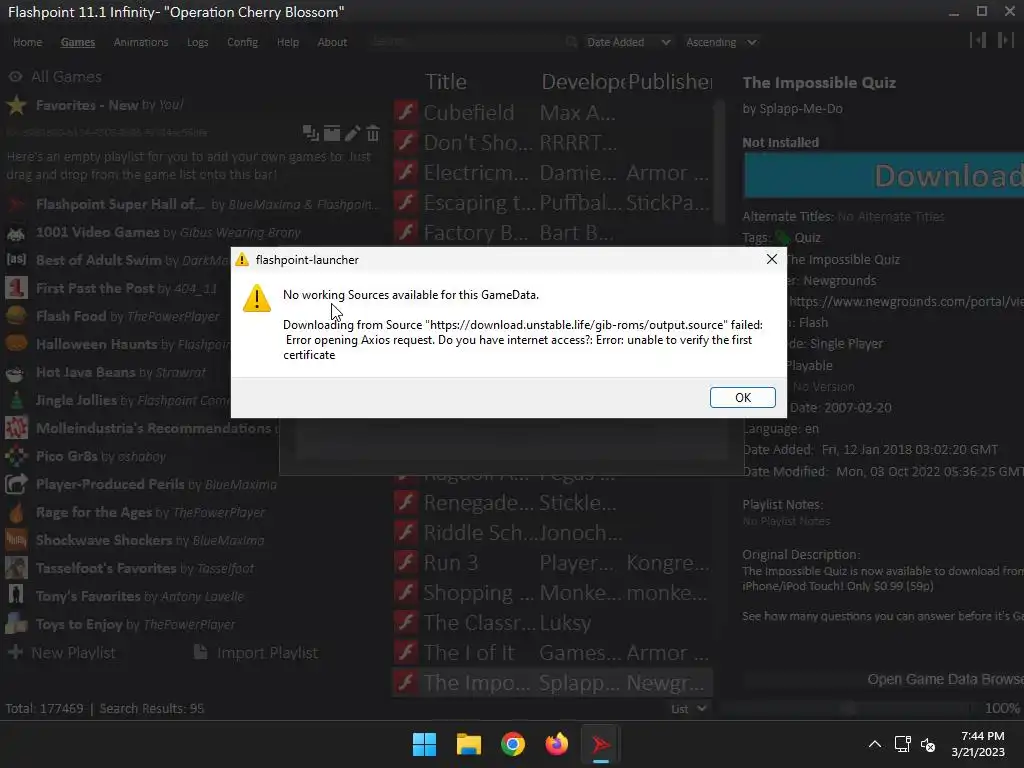Open the Hot Java Beans playlist
The height and width of the screenshot is (768, 1024).
(120, 373)
